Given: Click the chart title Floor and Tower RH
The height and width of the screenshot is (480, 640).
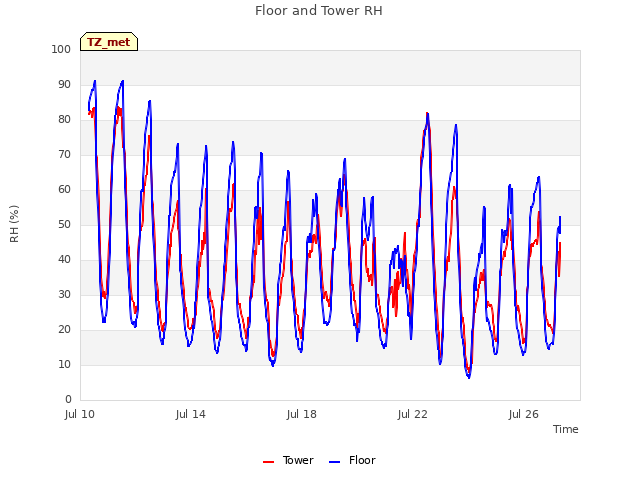Looking at the screenshot, I should pyautogui.click(x=319, y=11).
